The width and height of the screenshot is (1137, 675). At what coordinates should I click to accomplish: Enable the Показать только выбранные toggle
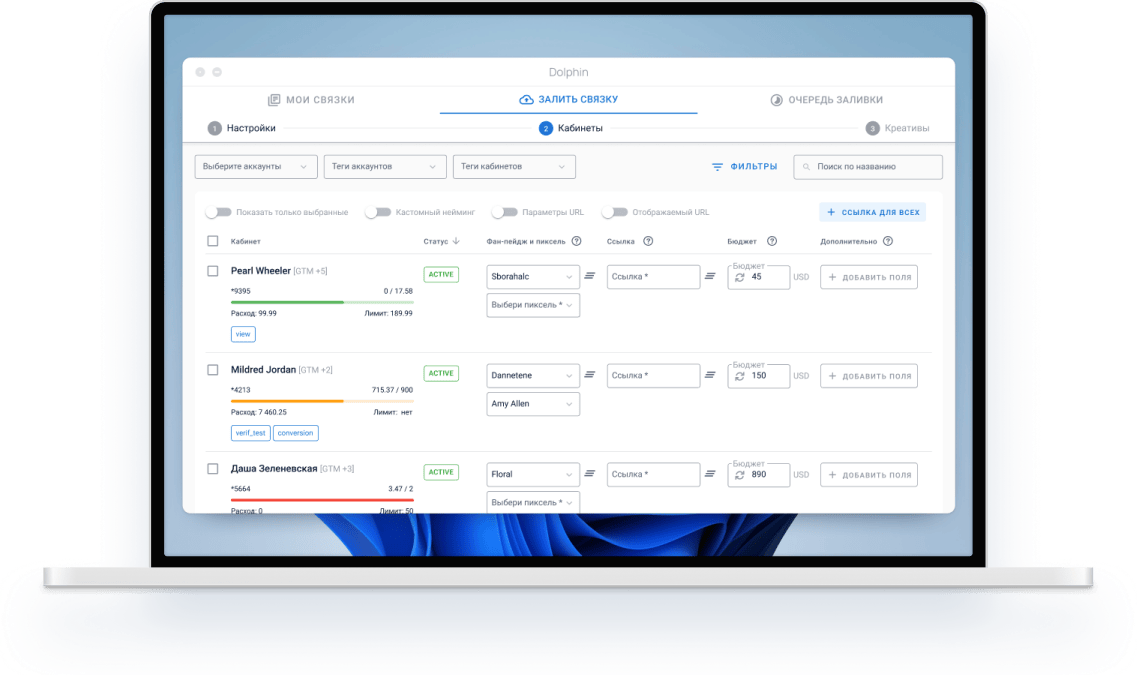[x=218, y=212]
